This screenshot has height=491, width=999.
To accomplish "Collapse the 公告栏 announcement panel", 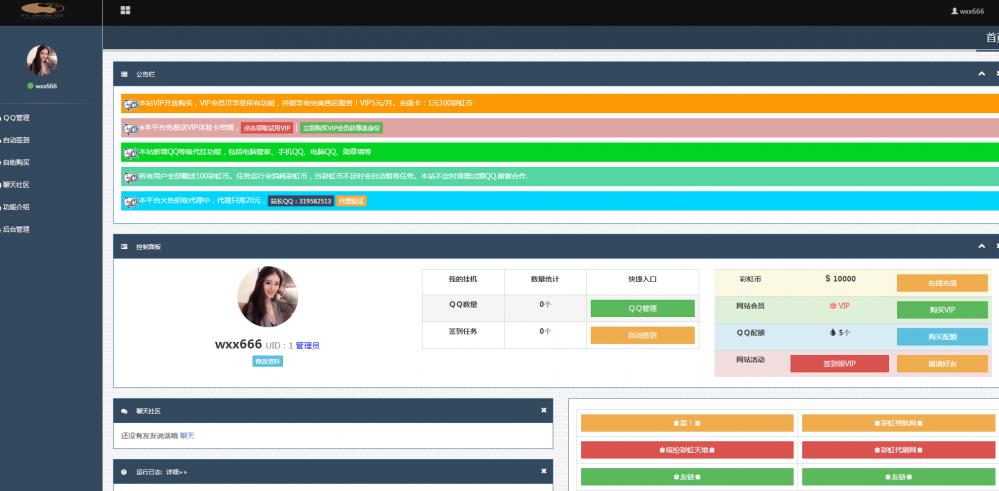I will pyautogui.click(x=982, y=74).
